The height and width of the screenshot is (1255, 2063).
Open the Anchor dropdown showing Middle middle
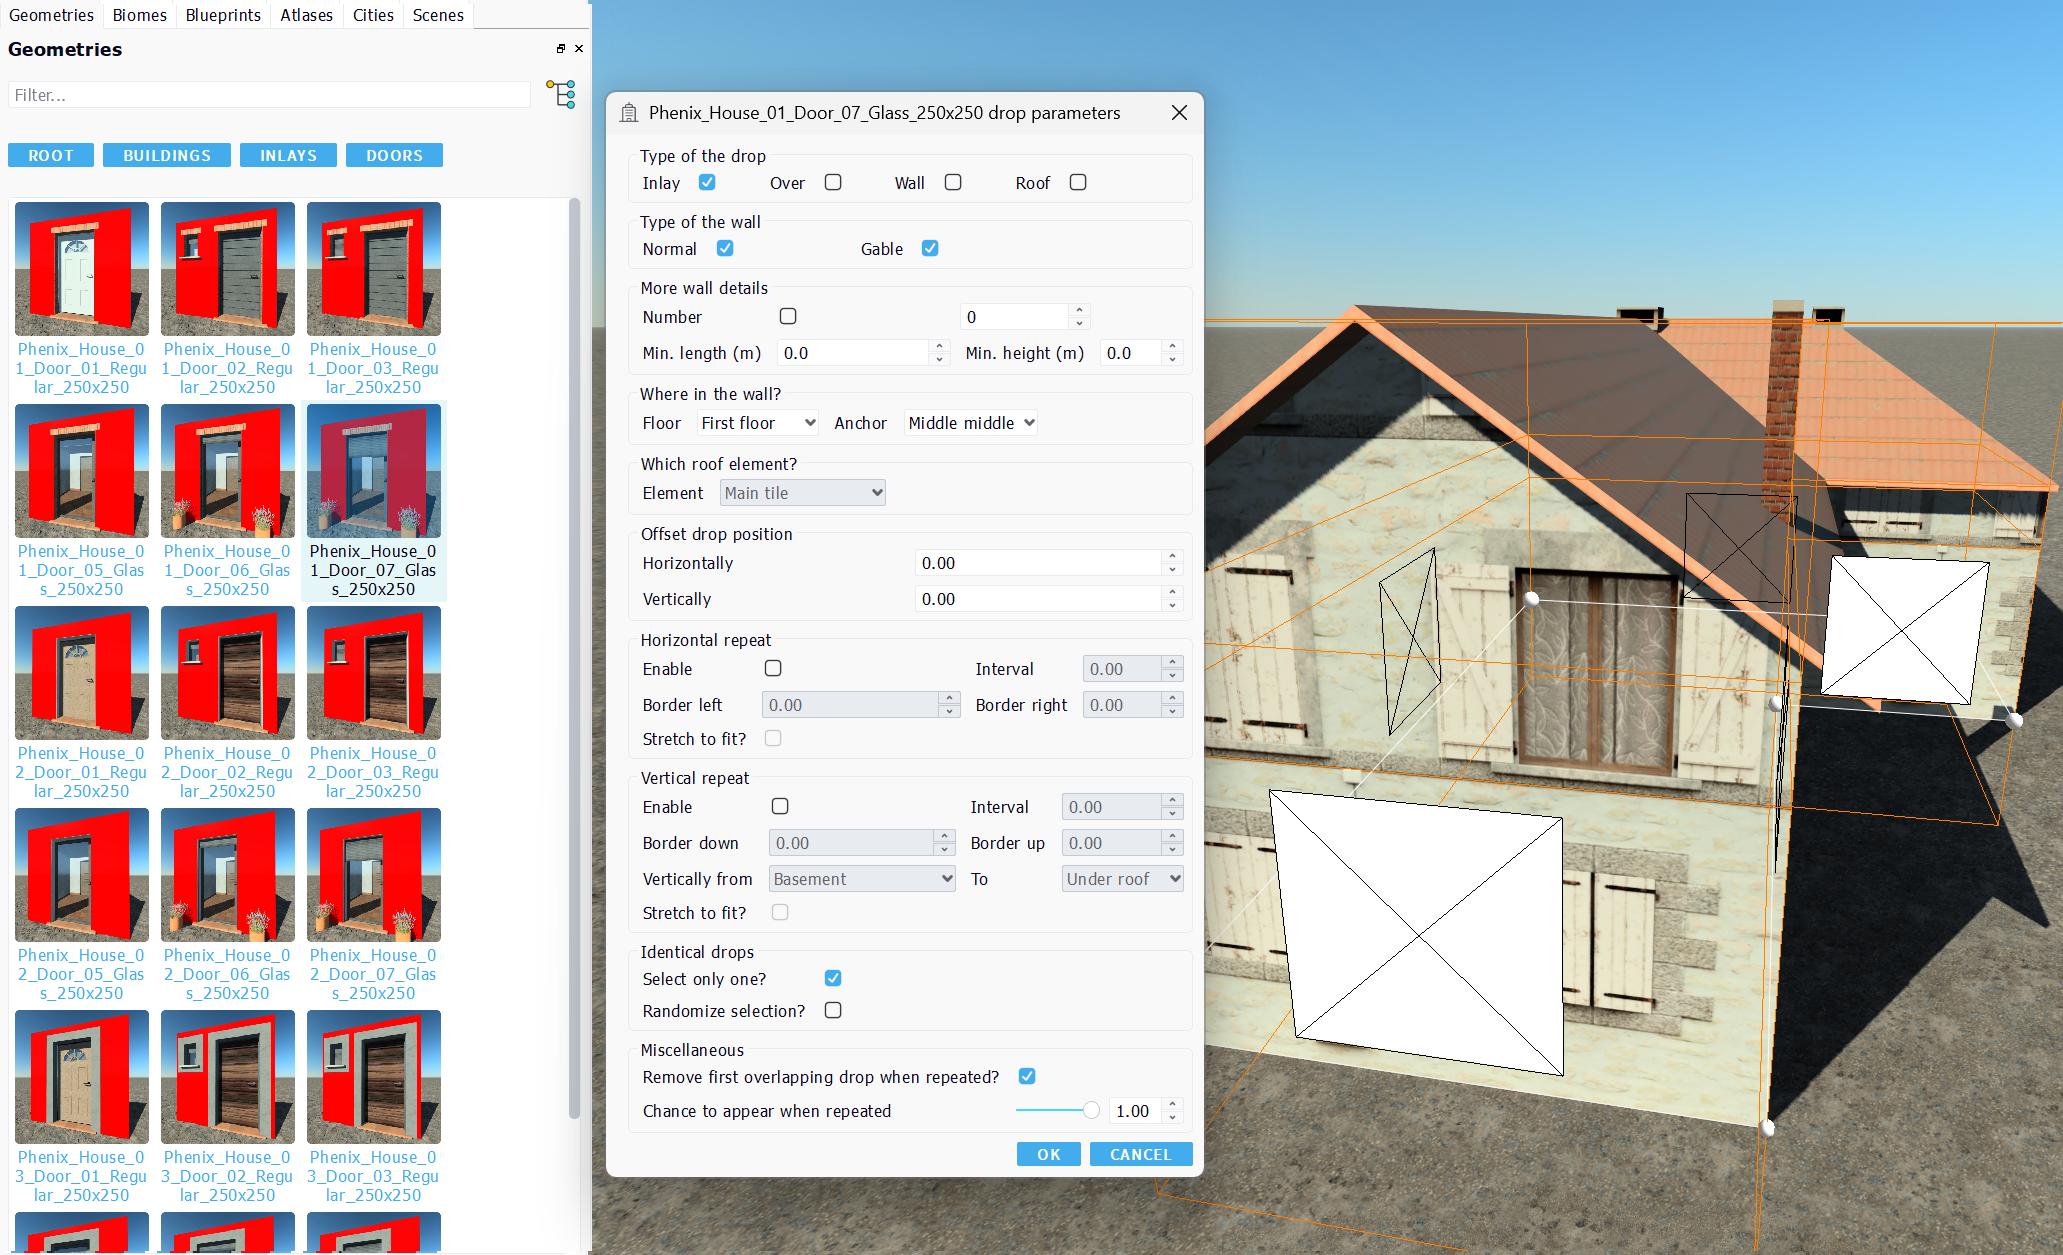pyautogui.click(x=970, y=423)
